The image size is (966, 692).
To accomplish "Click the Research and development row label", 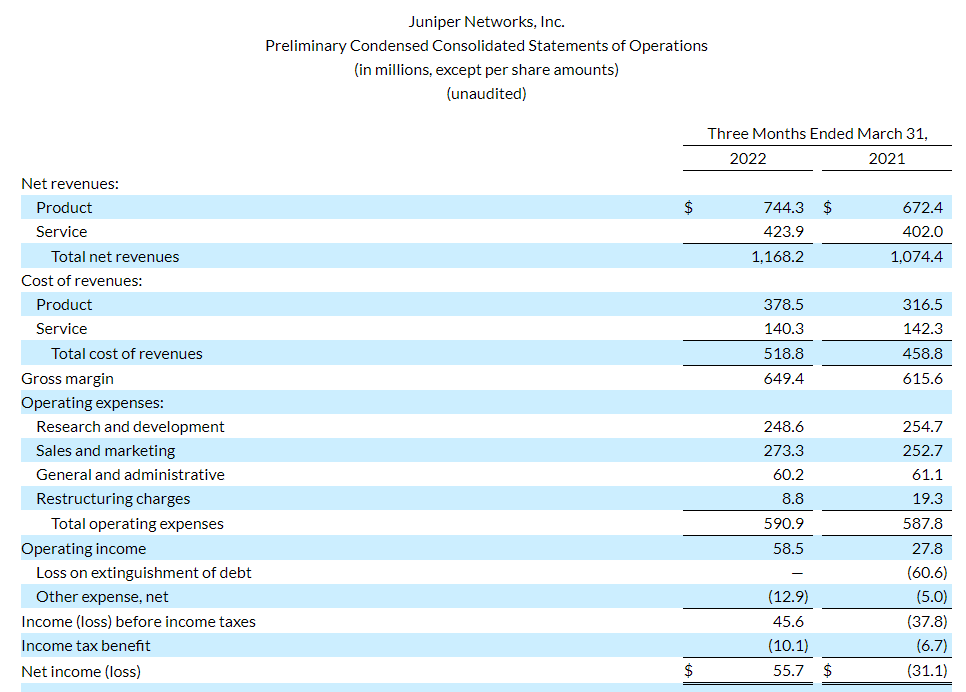I will click(130, 426).
